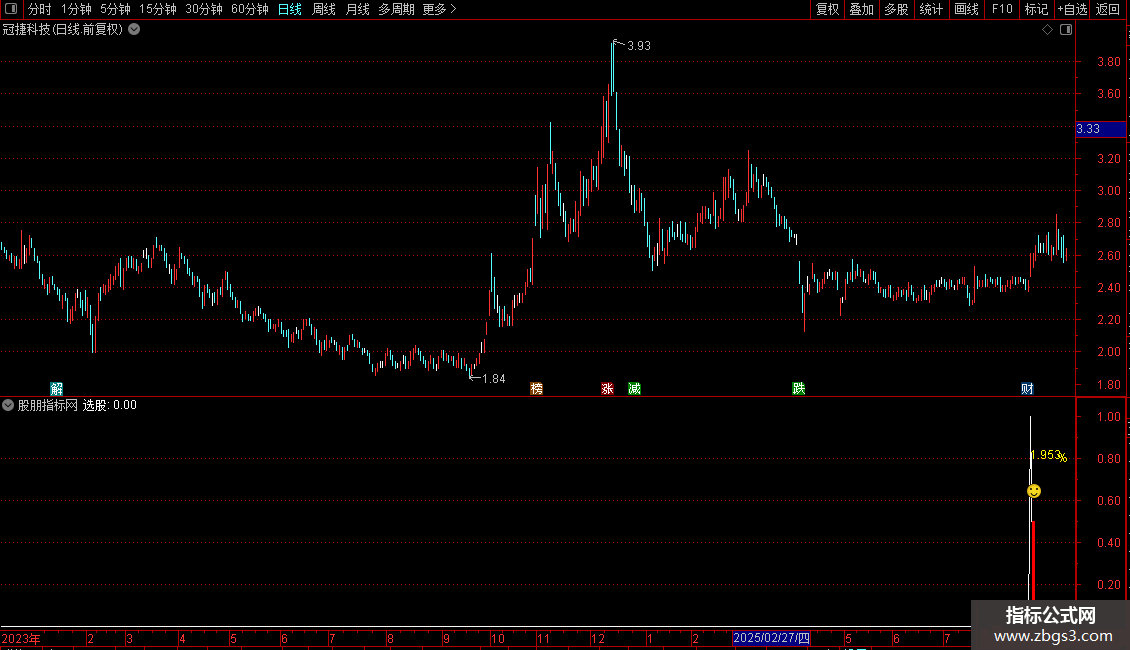Click month 12 on the time axis
1130x650 pixels.
pyautogui.click(x=597, y=638)
